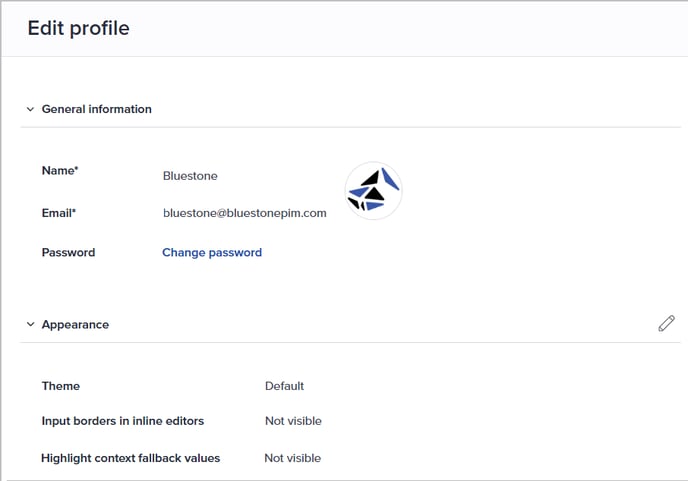
Task: Click the divider line under General information
Action: click(x=350, y=127)
